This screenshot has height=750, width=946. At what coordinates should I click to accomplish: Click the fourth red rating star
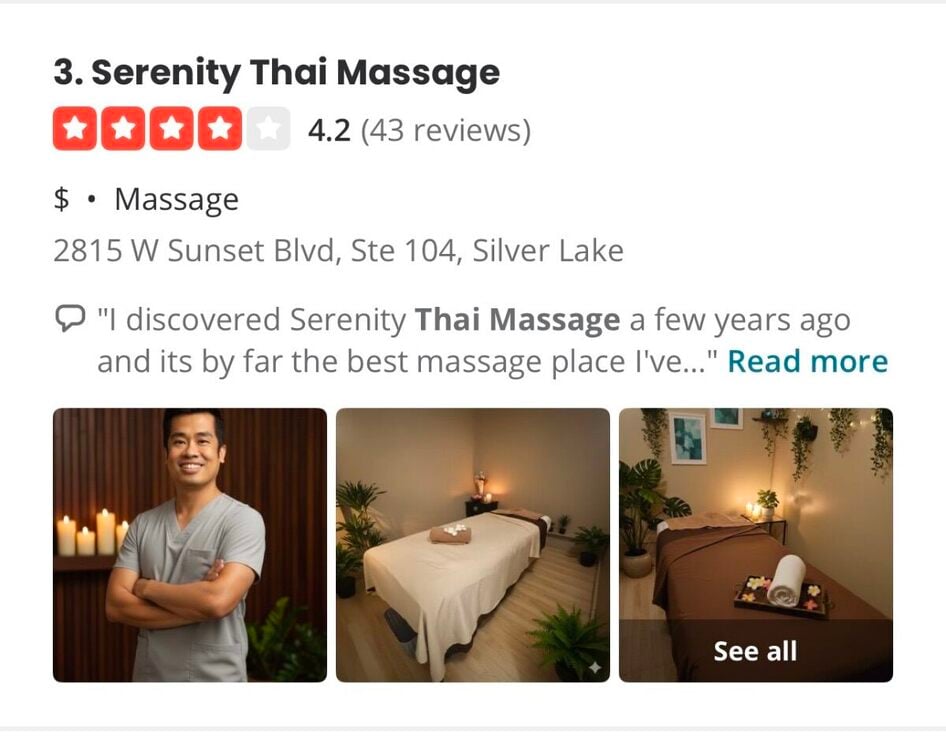coord(220,129)
